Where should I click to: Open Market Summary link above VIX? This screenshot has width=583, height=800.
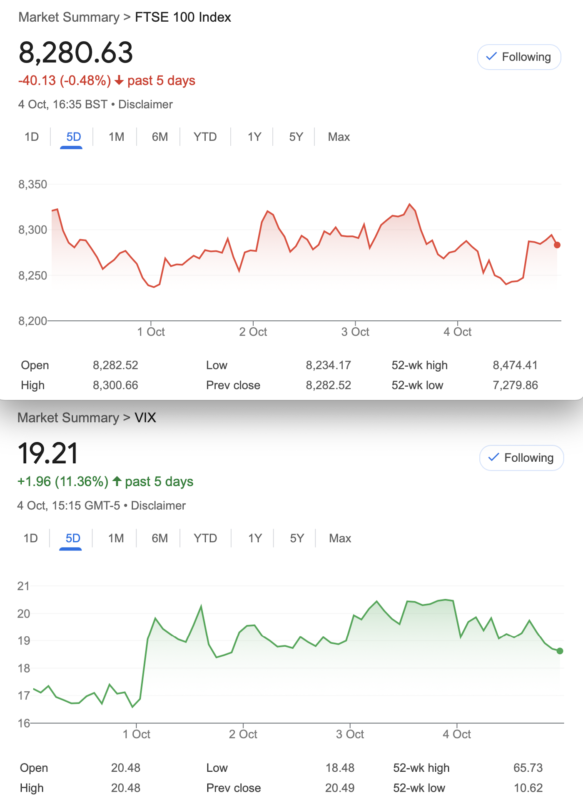(68, 418)
